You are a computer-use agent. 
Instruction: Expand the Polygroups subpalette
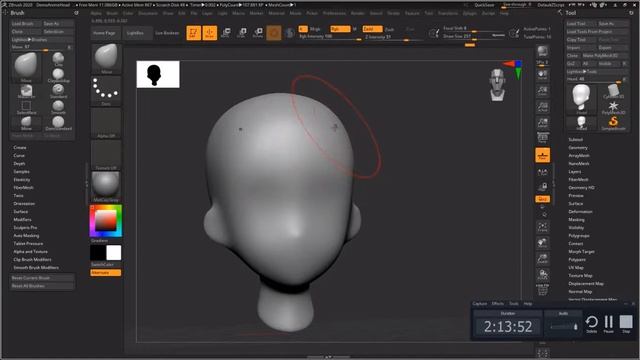[x=579, y=236]
